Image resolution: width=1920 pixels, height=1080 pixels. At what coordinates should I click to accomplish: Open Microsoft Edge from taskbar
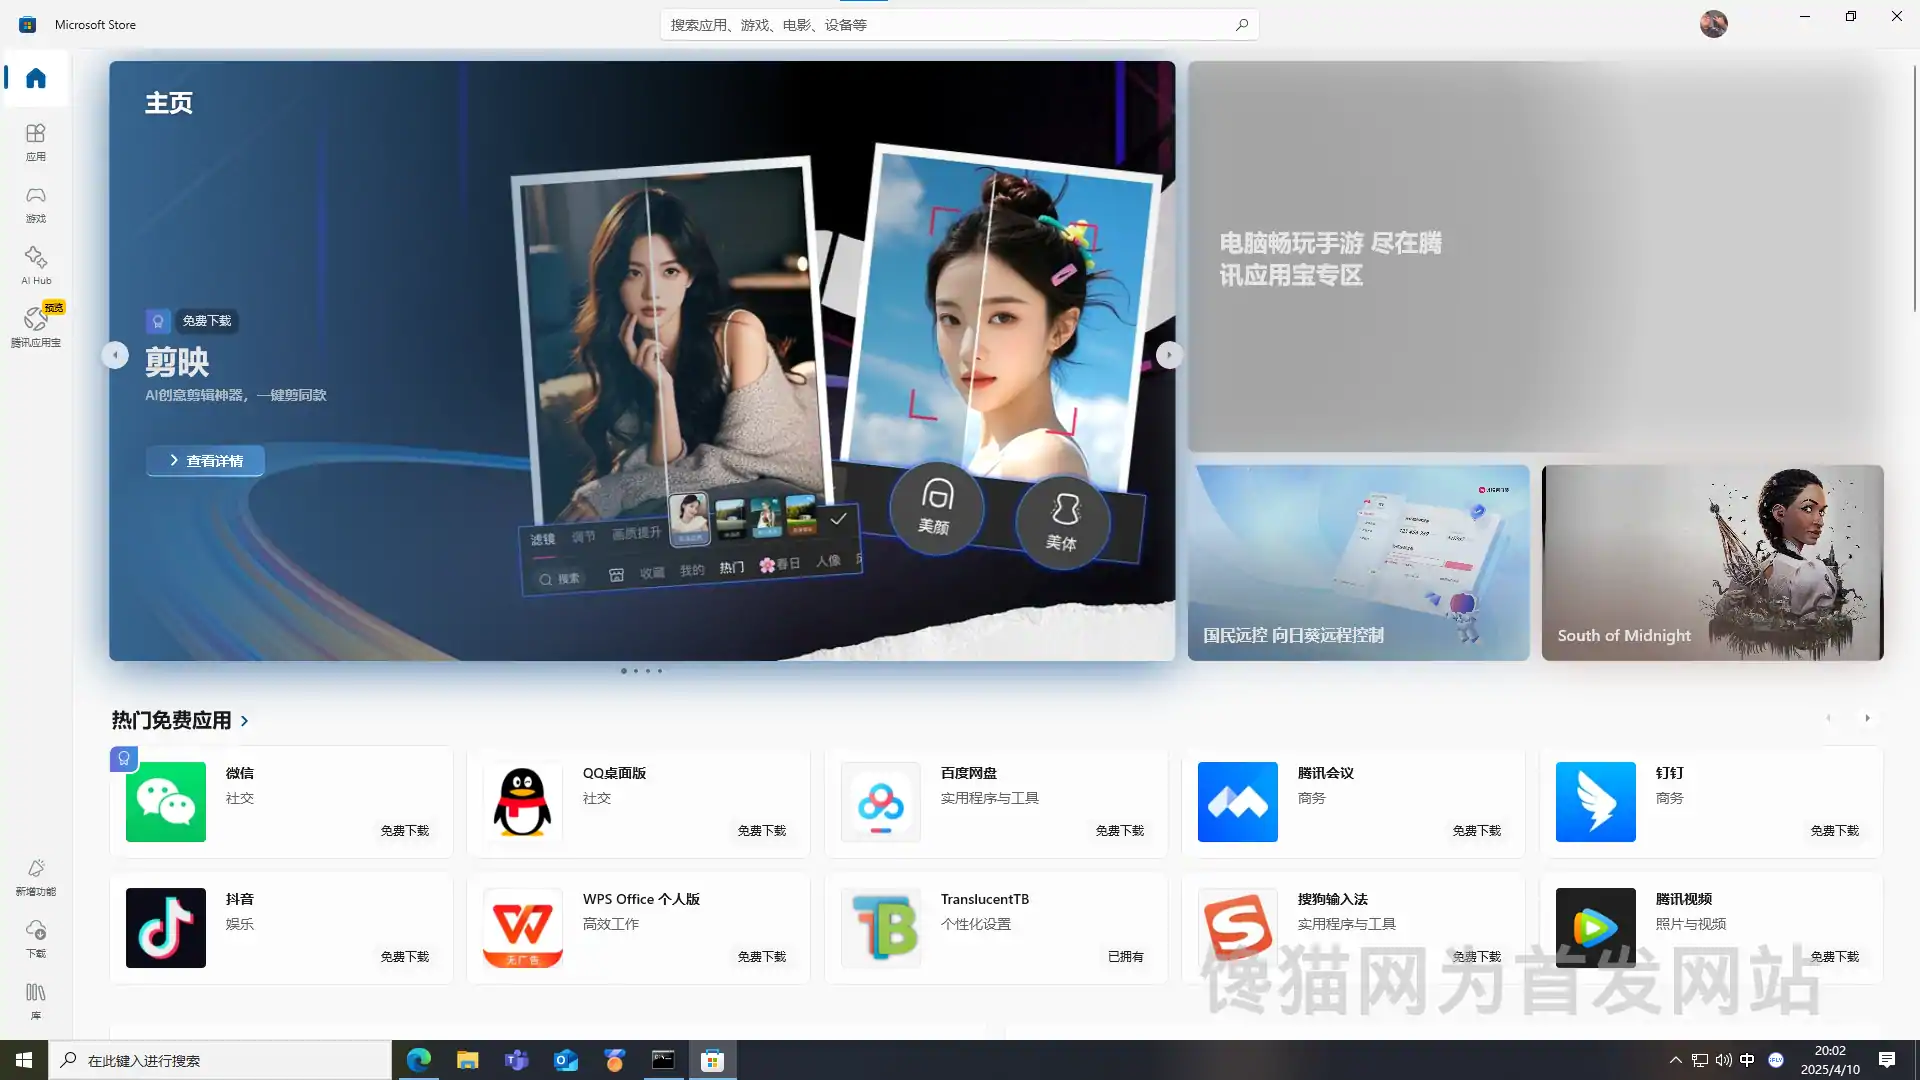coord(418,1060)
